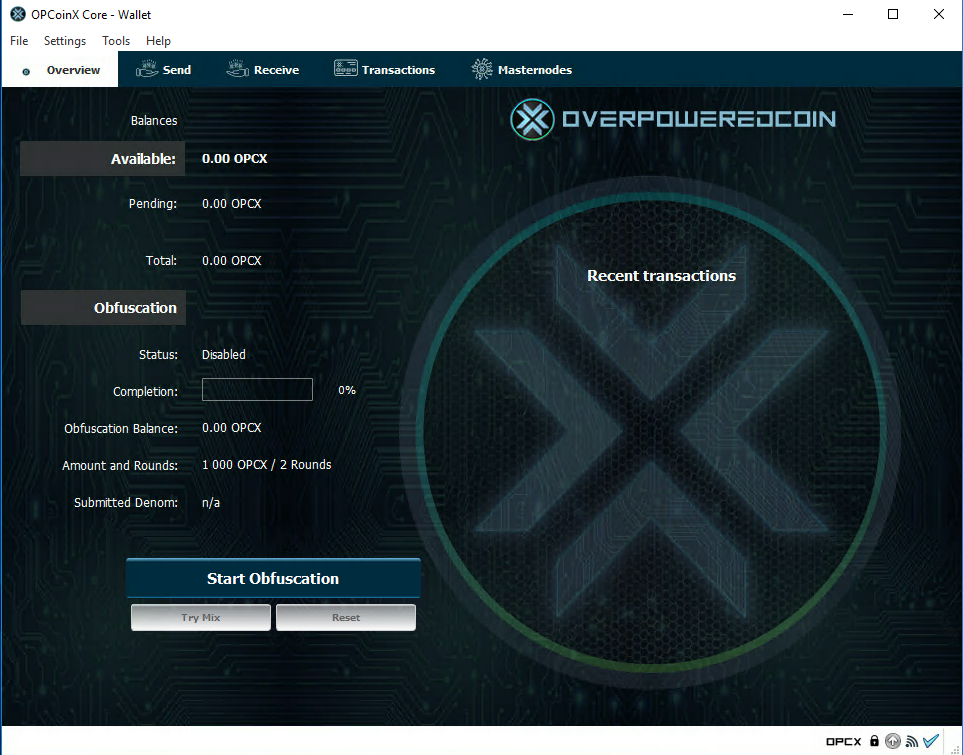The image size is (963, 755).
Task: Click the blue sync checkmark icon
Action: pyautogui.click(x=931, y=740)
